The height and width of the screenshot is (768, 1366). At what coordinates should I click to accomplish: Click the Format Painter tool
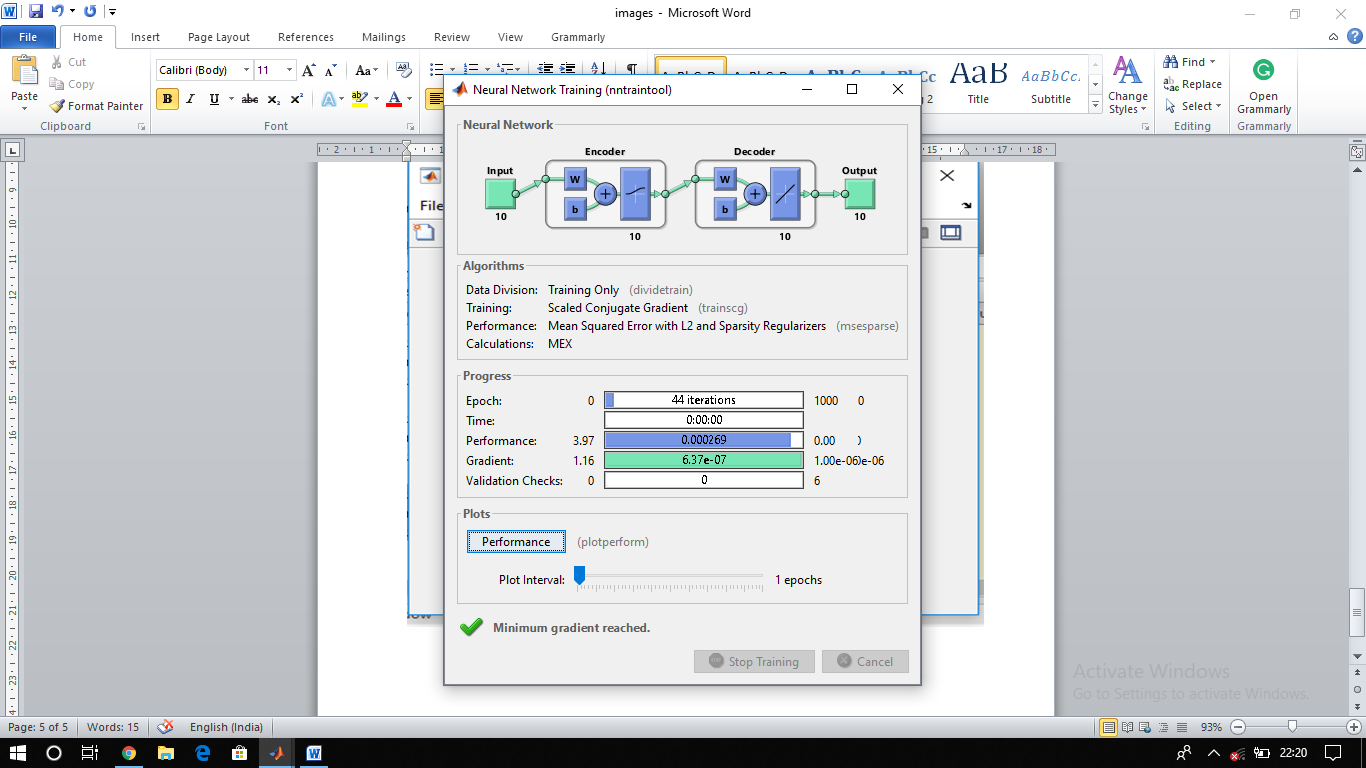(x=96, y=106)
